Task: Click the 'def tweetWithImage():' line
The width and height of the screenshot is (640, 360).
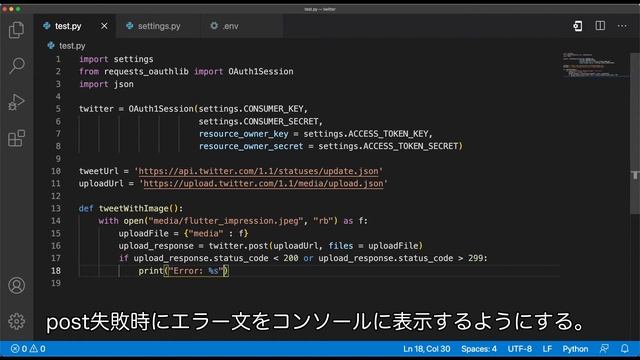Action: (131, 209)
